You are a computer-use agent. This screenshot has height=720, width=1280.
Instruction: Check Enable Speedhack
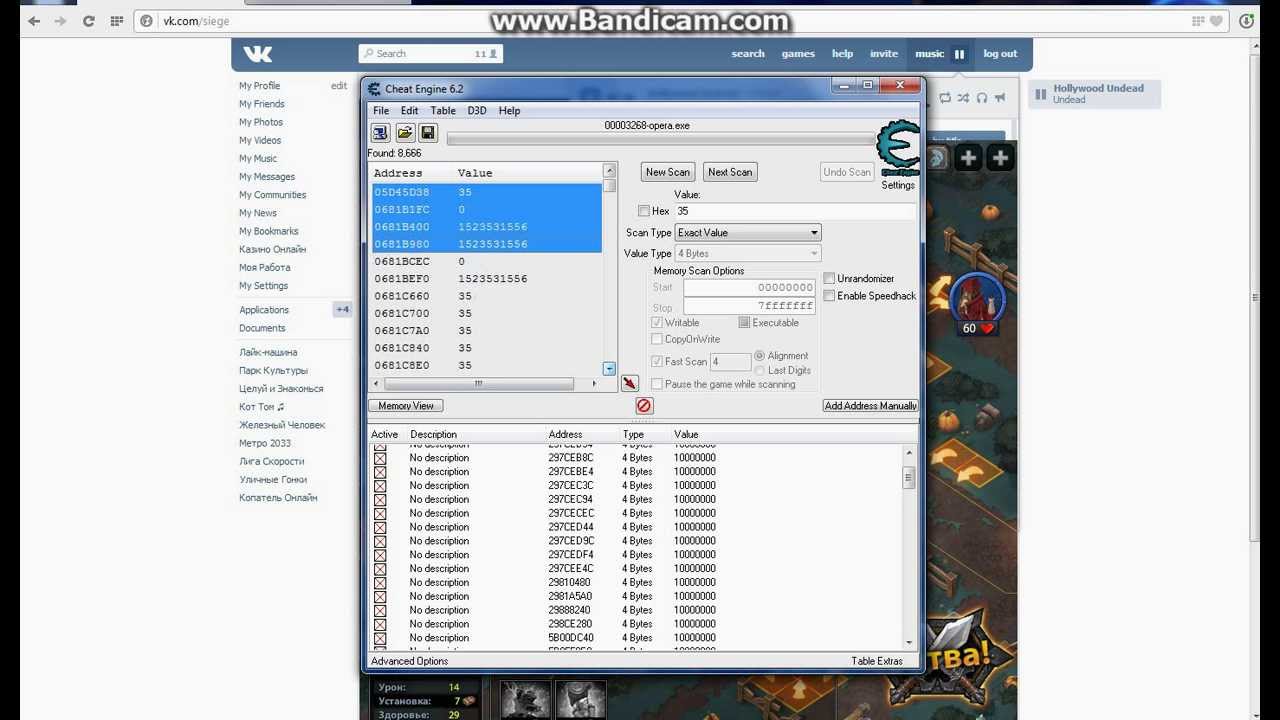click(x=829, y=296)
